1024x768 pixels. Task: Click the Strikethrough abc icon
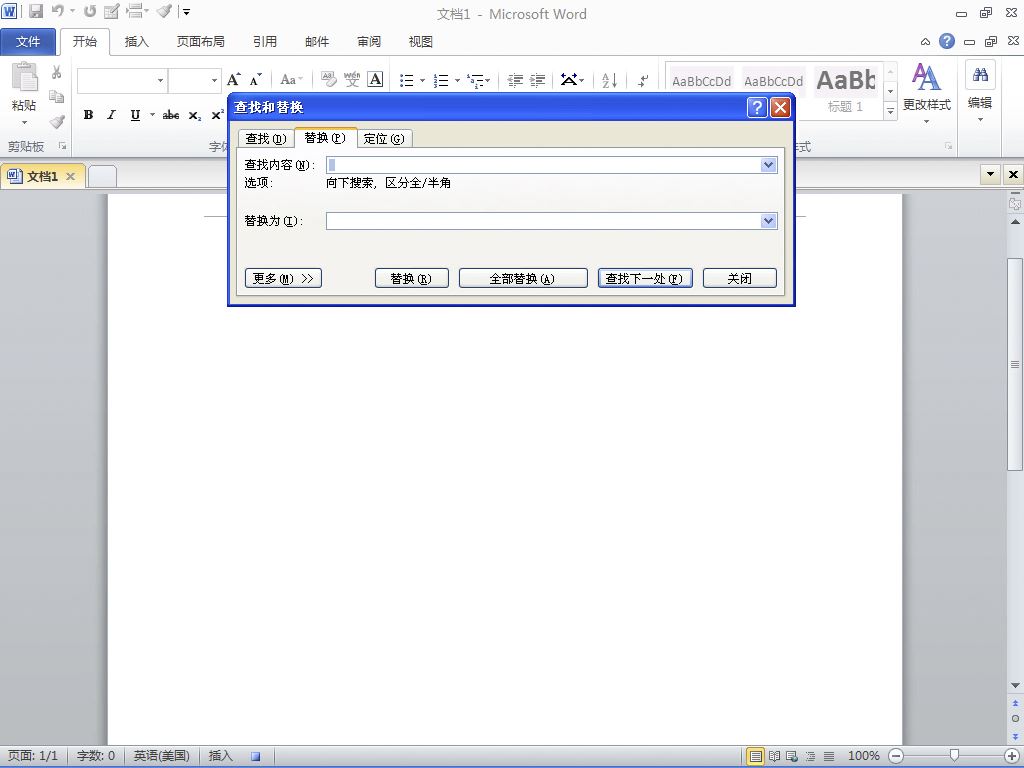tap(170, 115)
